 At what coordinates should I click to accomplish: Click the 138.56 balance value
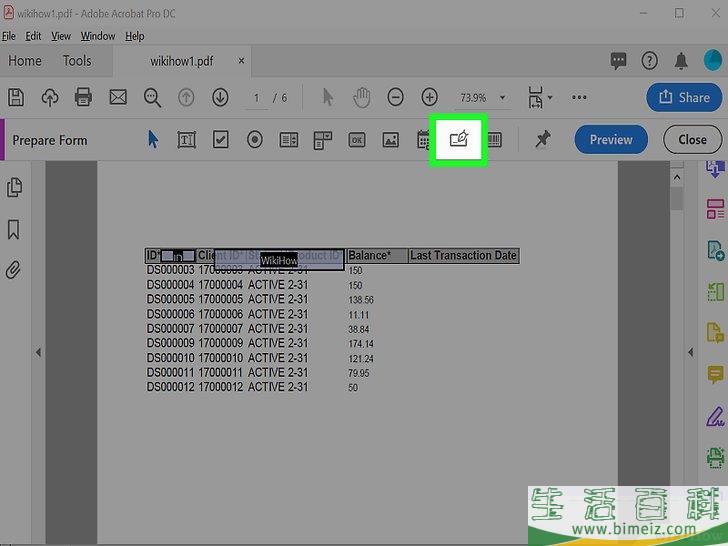point(361,300)
